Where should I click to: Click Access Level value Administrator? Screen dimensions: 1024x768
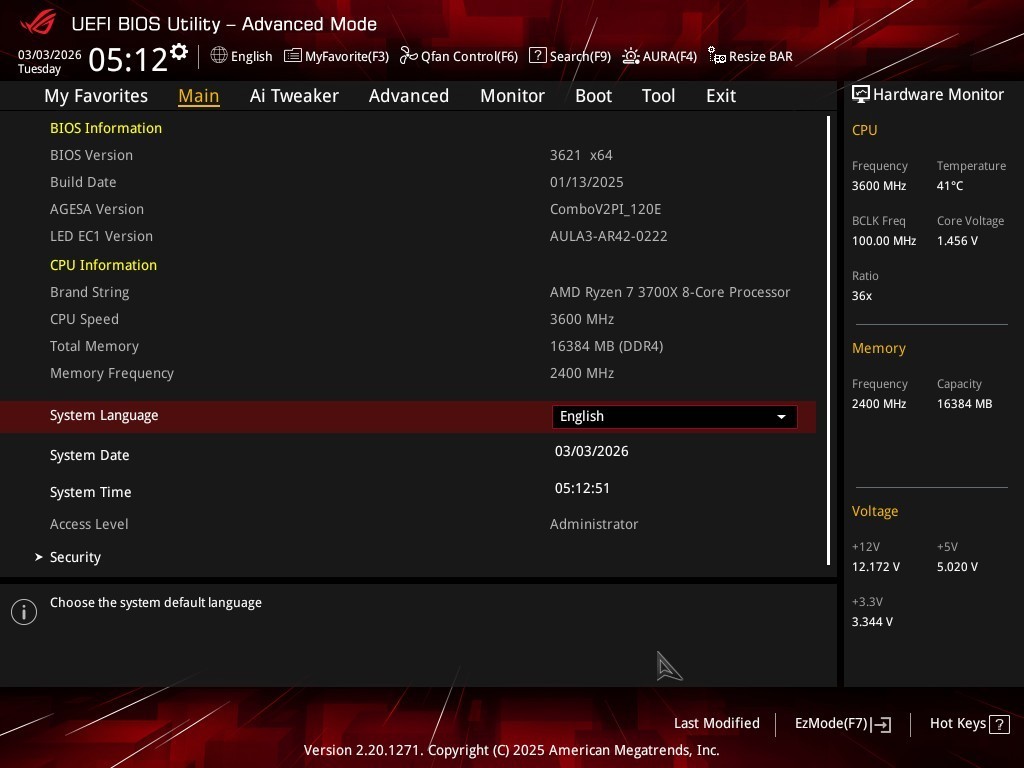594,524
